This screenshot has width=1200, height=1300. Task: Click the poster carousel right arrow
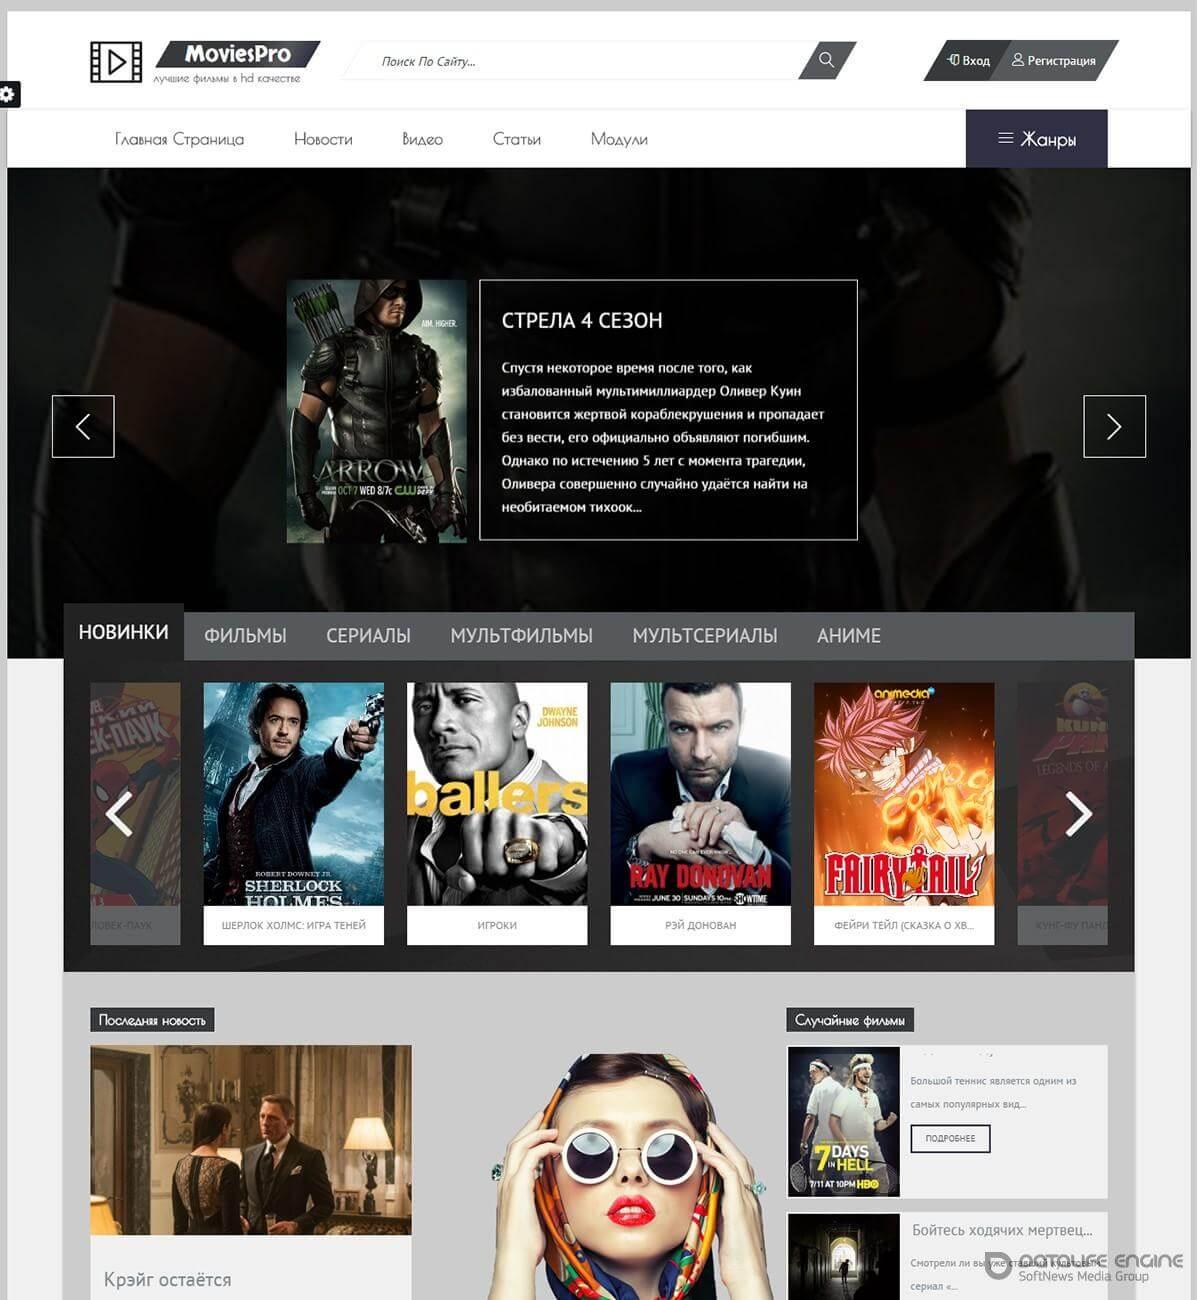click(1078, 814)
